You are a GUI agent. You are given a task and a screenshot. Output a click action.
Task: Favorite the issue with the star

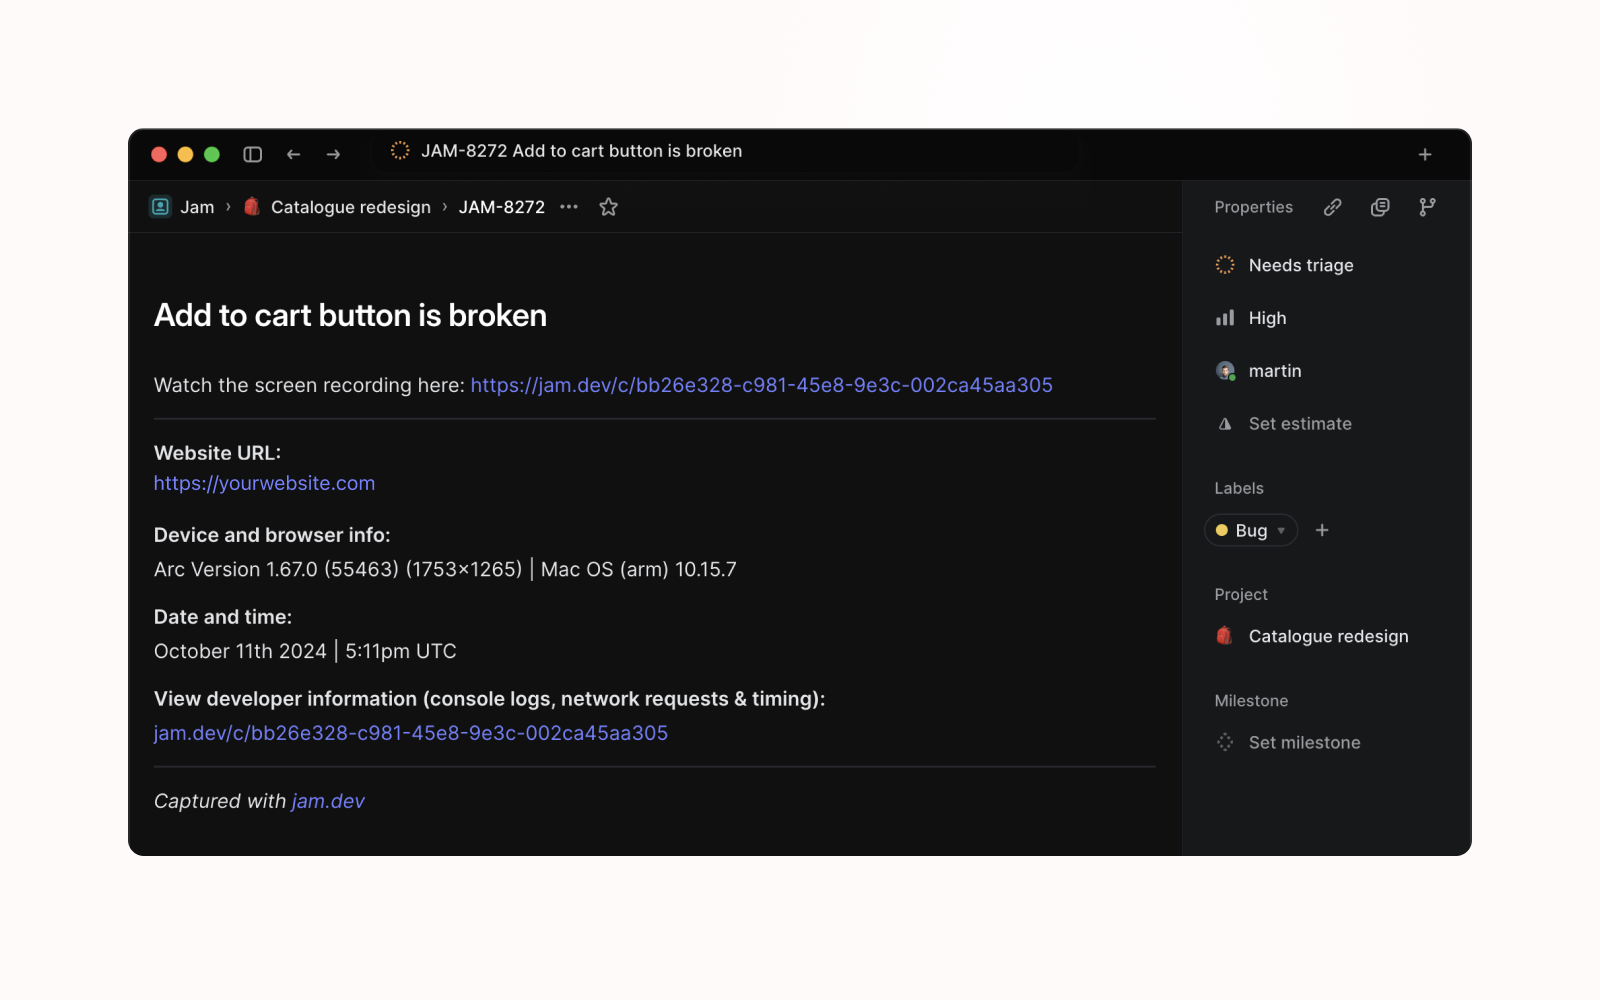[x=608, y=207]
